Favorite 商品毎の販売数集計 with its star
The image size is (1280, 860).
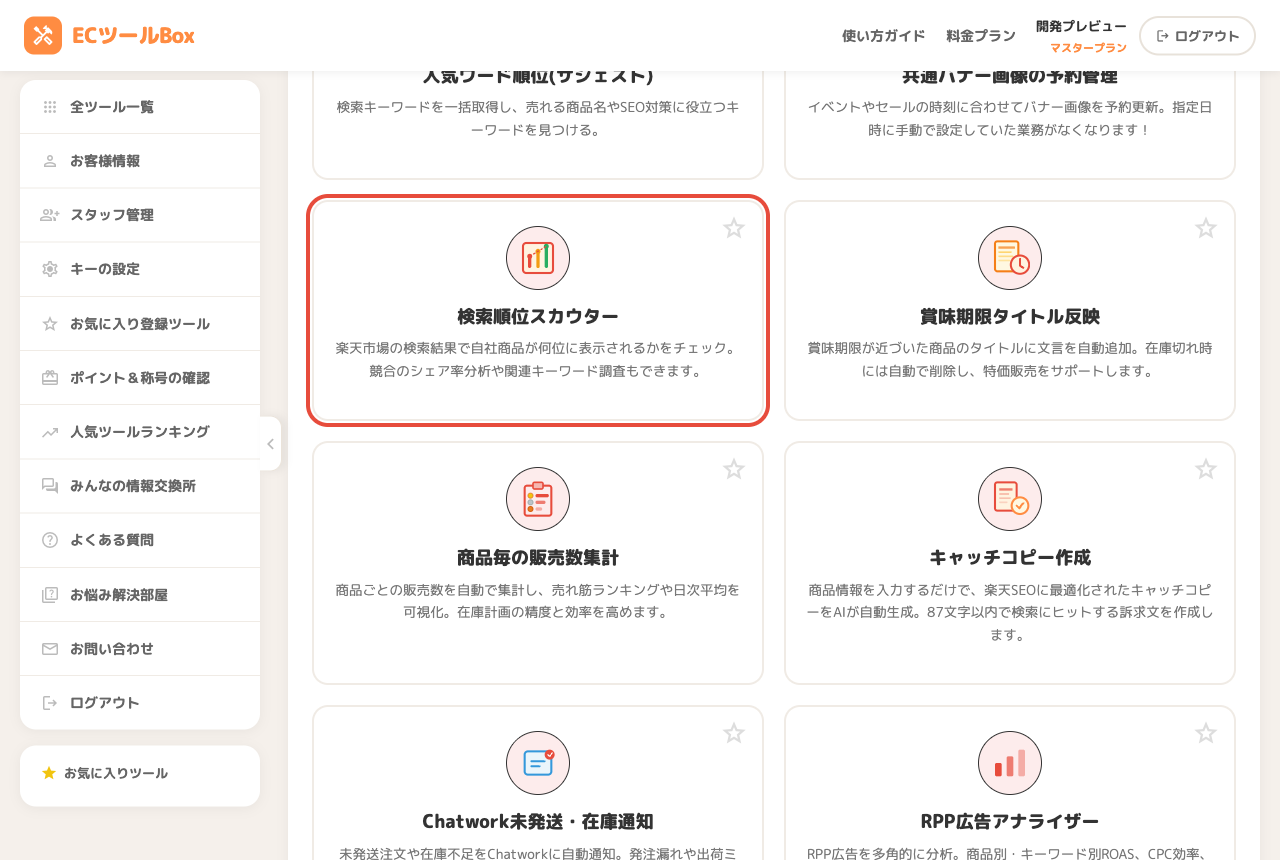[x=734, y=469]
